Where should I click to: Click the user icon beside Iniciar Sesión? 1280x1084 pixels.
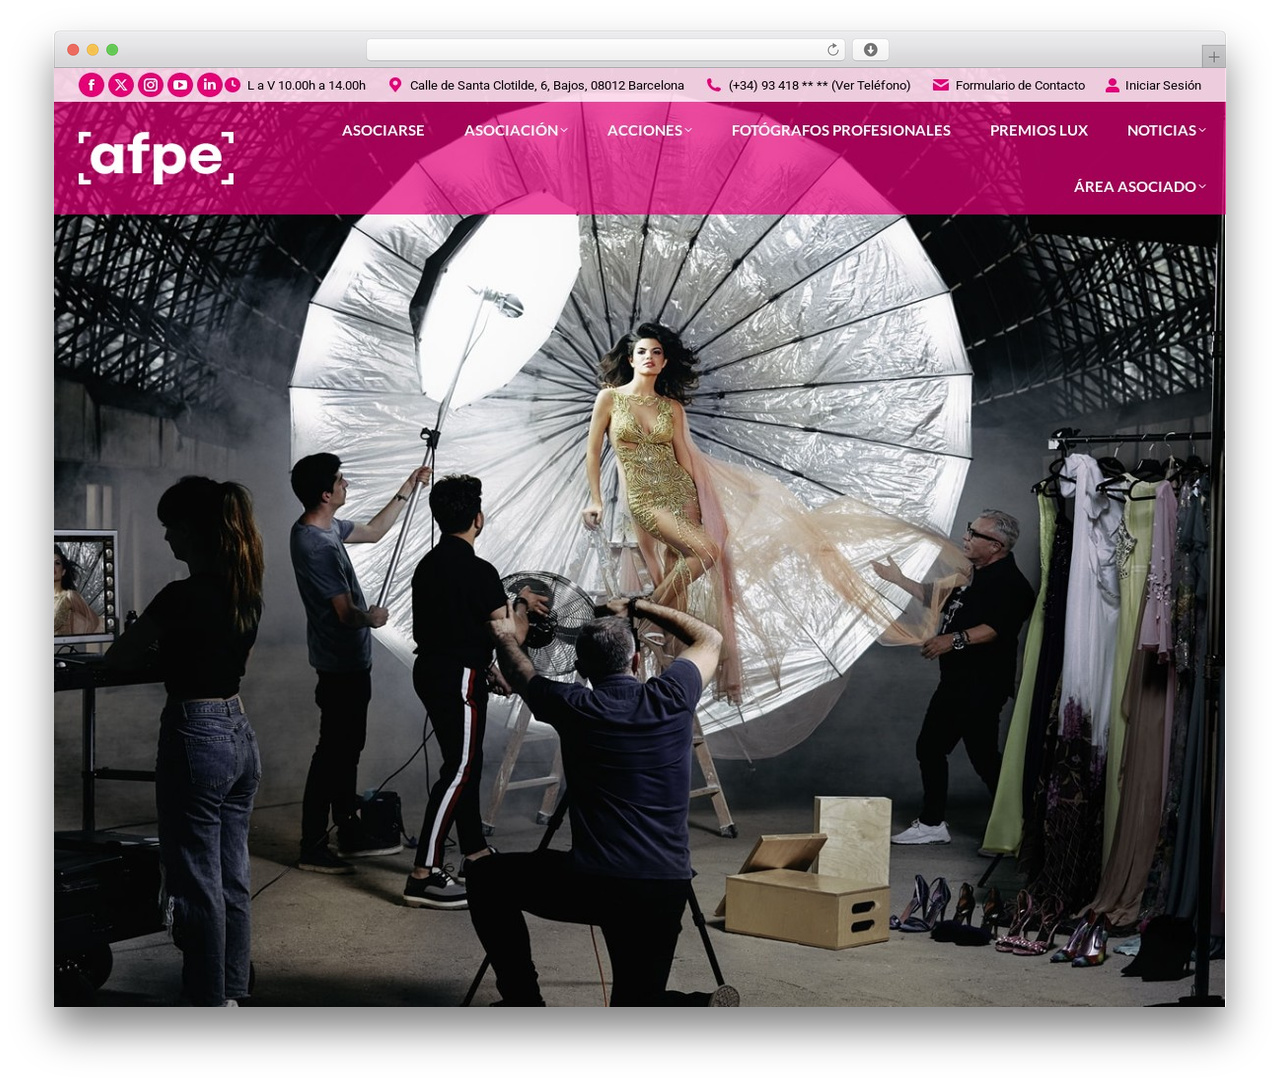pyautogui.click(x=1112, y=85)
